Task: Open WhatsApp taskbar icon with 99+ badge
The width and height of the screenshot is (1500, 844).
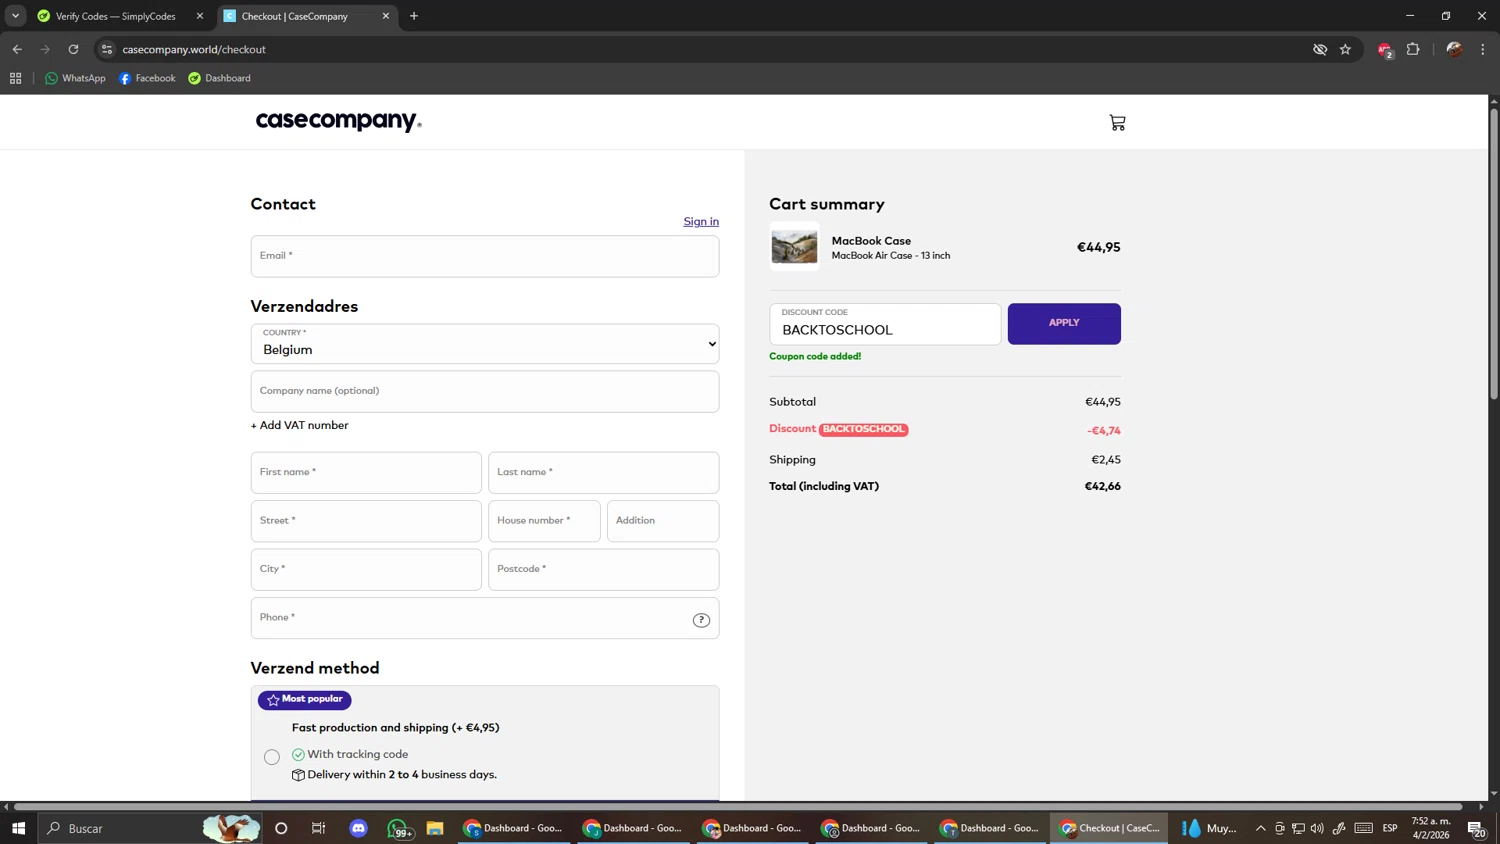Action: click(x=398, y=828)
